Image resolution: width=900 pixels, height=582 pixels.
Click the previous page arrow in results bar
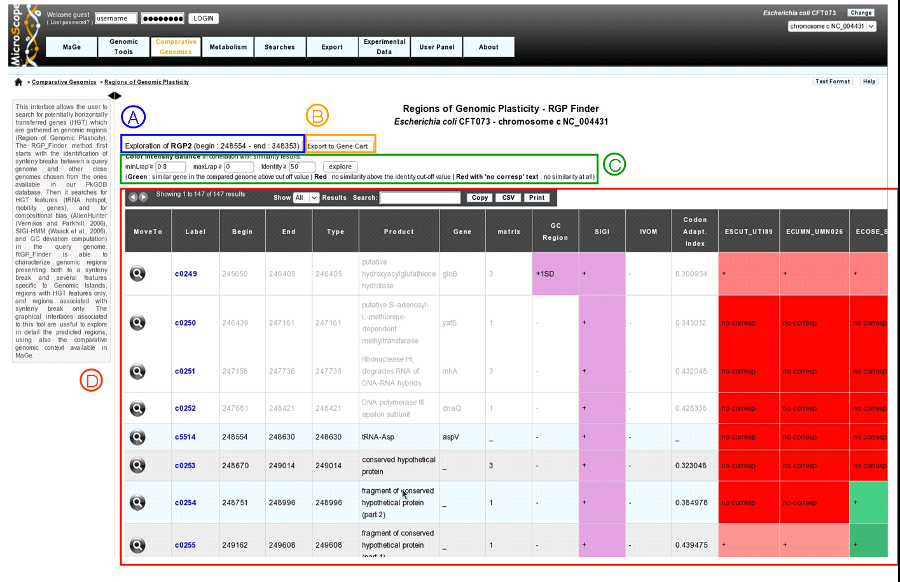point(133,197)
